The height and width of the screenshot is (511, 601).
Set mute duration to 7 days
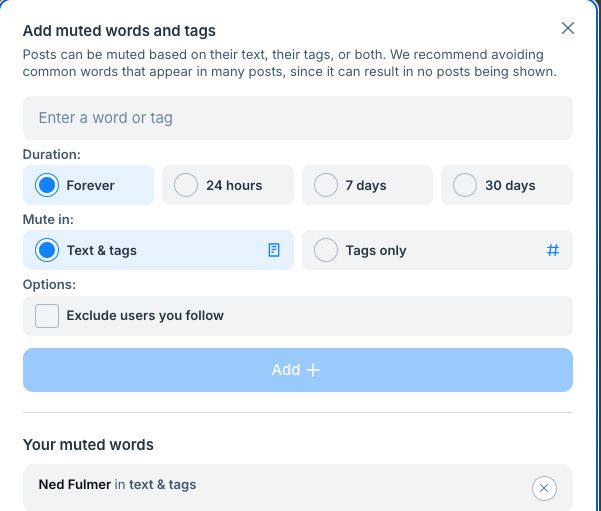pos(326,185)
